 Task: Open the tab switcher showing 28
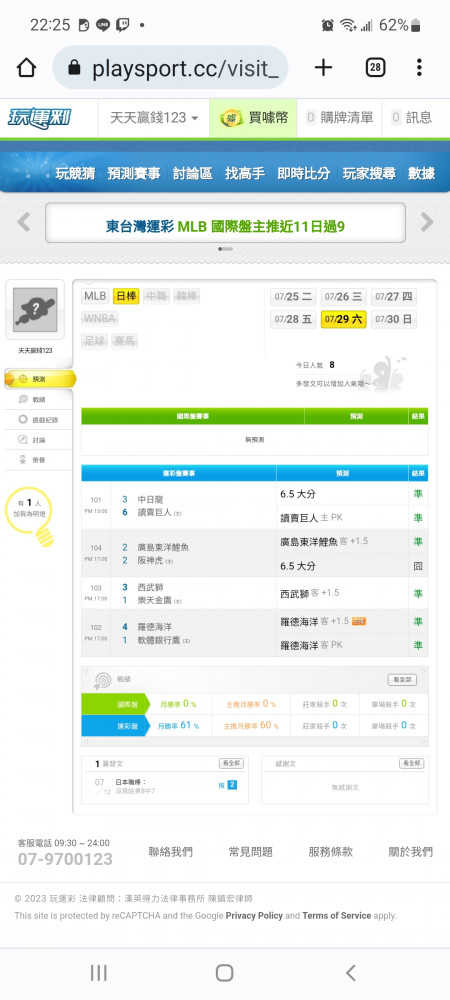coord(375,68)
